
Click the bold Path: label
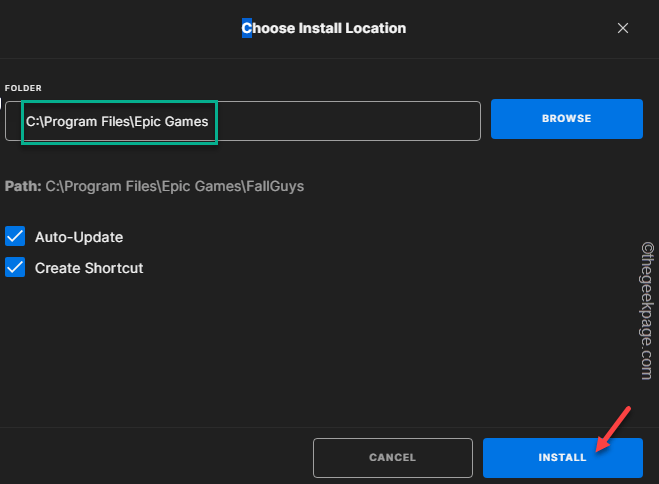[23, 186]
